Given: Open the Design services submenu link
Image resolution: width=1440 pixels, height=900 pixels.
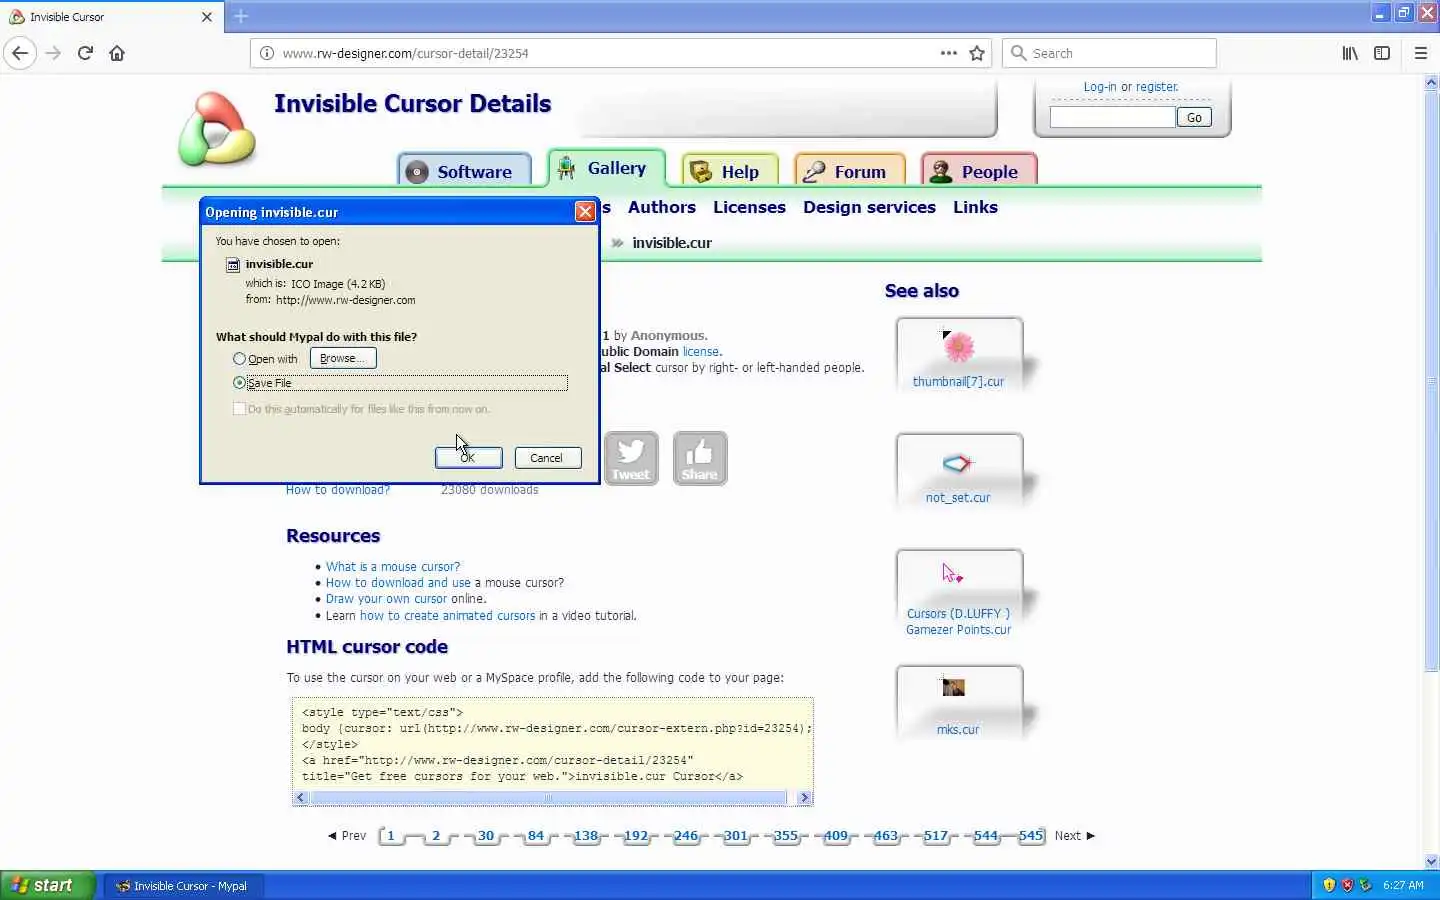Looking at the screenshot, I should click(869, 207).
